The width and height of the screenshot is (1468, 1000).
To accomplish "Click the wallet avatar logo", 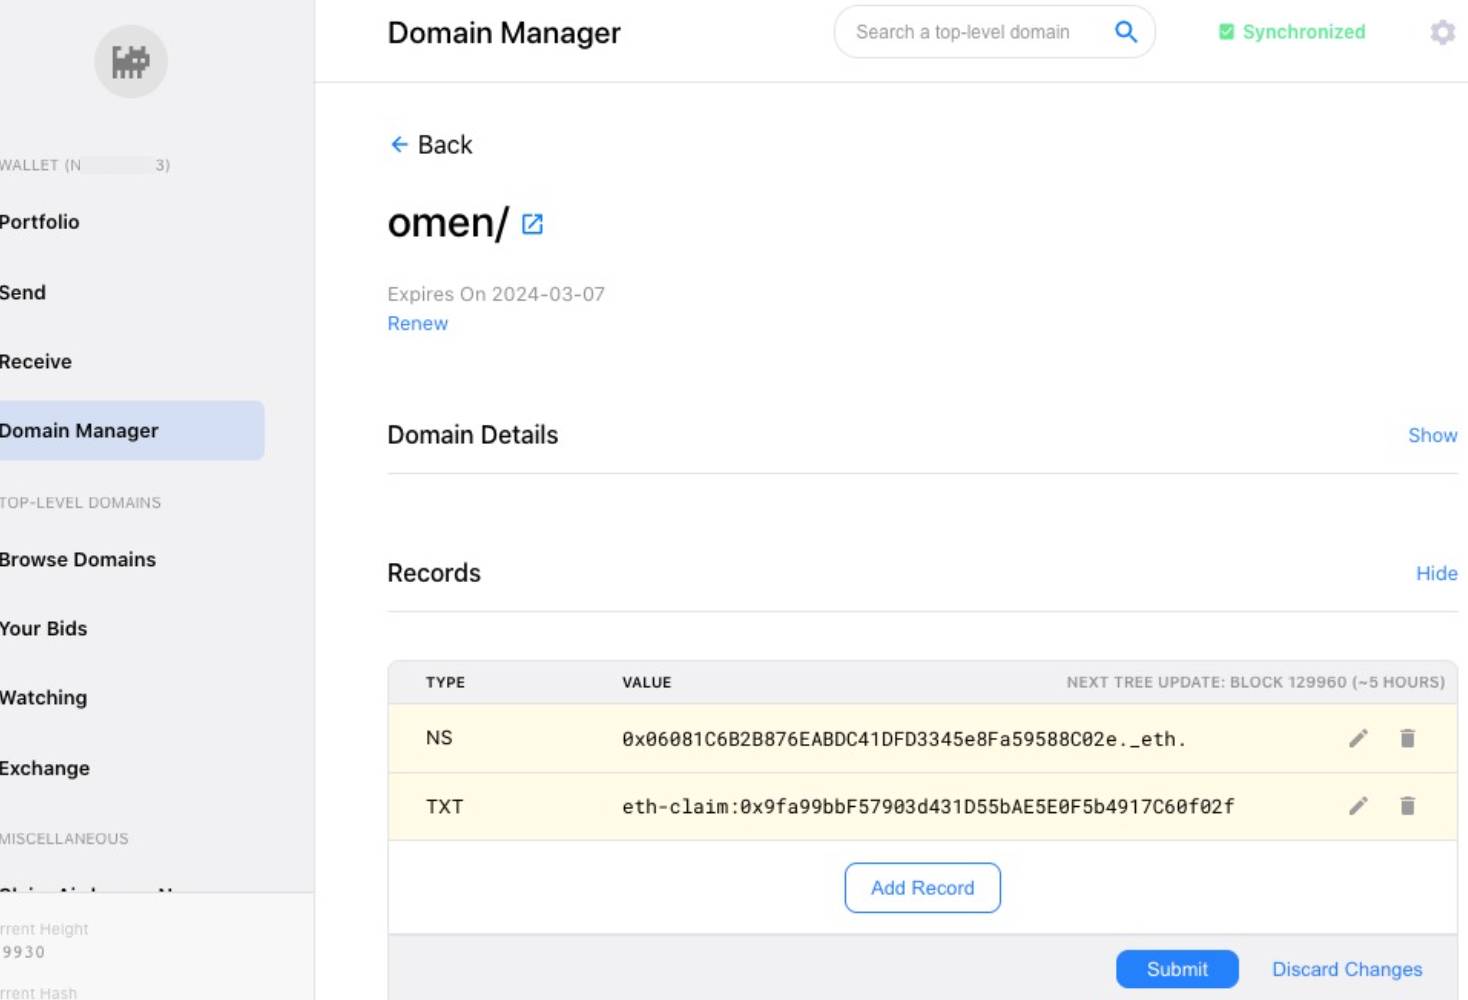I will coord(131,62).
